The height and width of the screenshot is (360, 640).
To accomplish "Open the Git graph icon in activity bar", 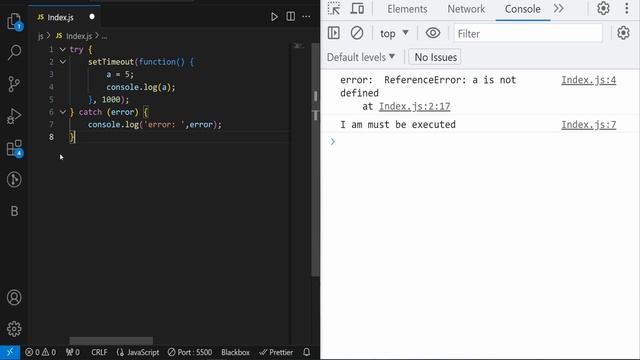I will click(x=14, y=180).
